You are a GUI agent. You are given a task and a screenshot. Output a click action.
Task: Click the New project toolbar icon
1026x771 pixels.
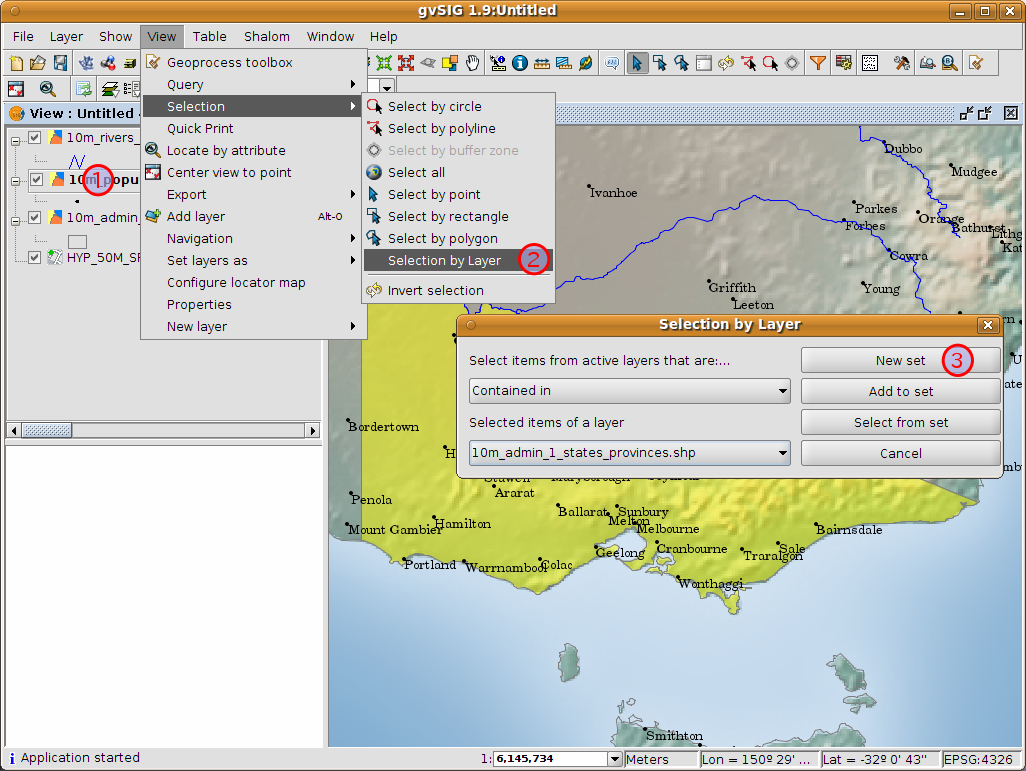(16, 63)
